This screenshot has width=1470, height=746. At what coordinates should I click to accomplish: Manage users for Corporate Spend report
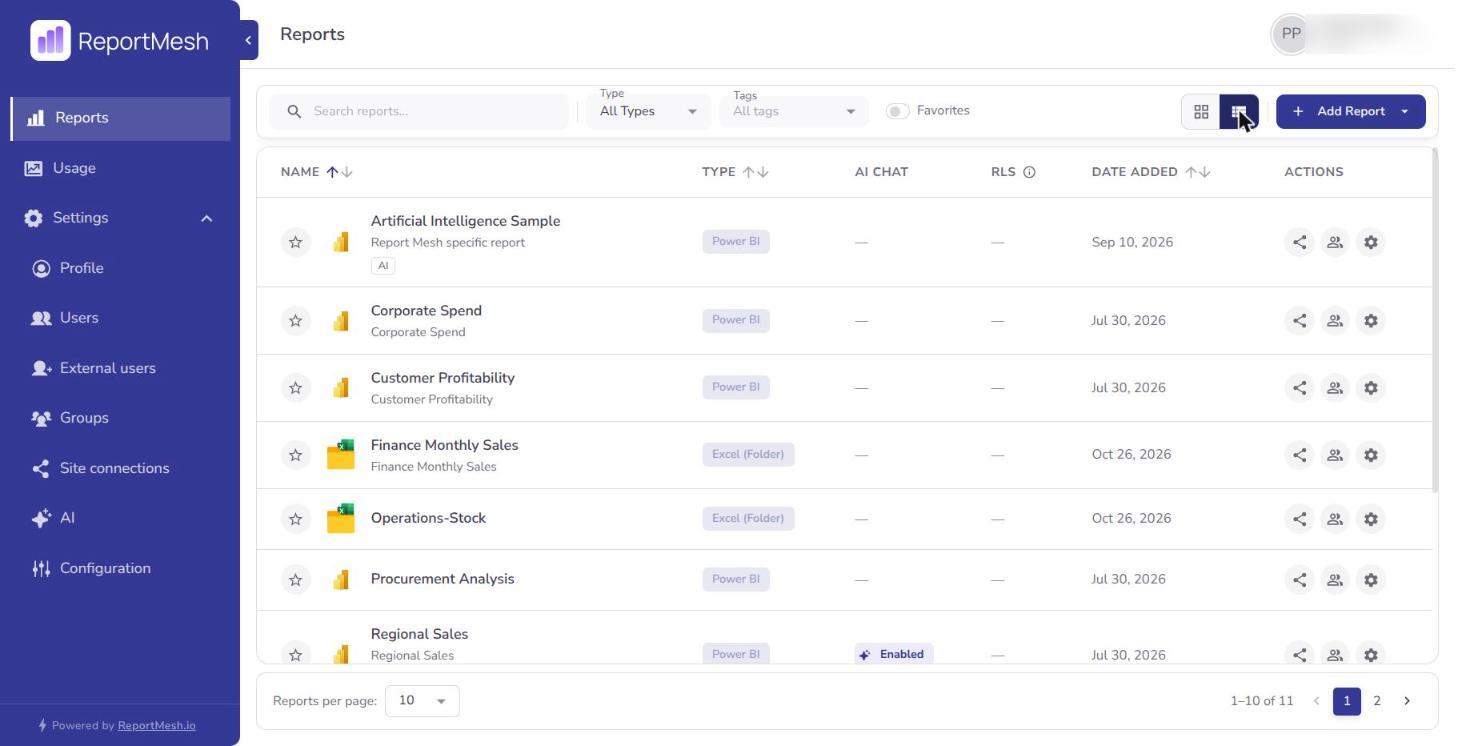click(1334, 321)
